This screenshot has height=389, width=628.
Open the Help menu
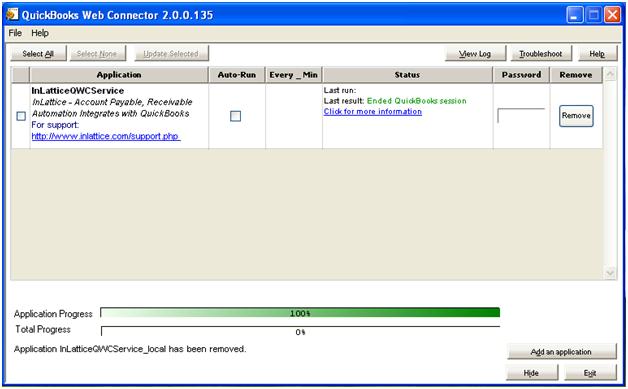click(x=40, y=33)
